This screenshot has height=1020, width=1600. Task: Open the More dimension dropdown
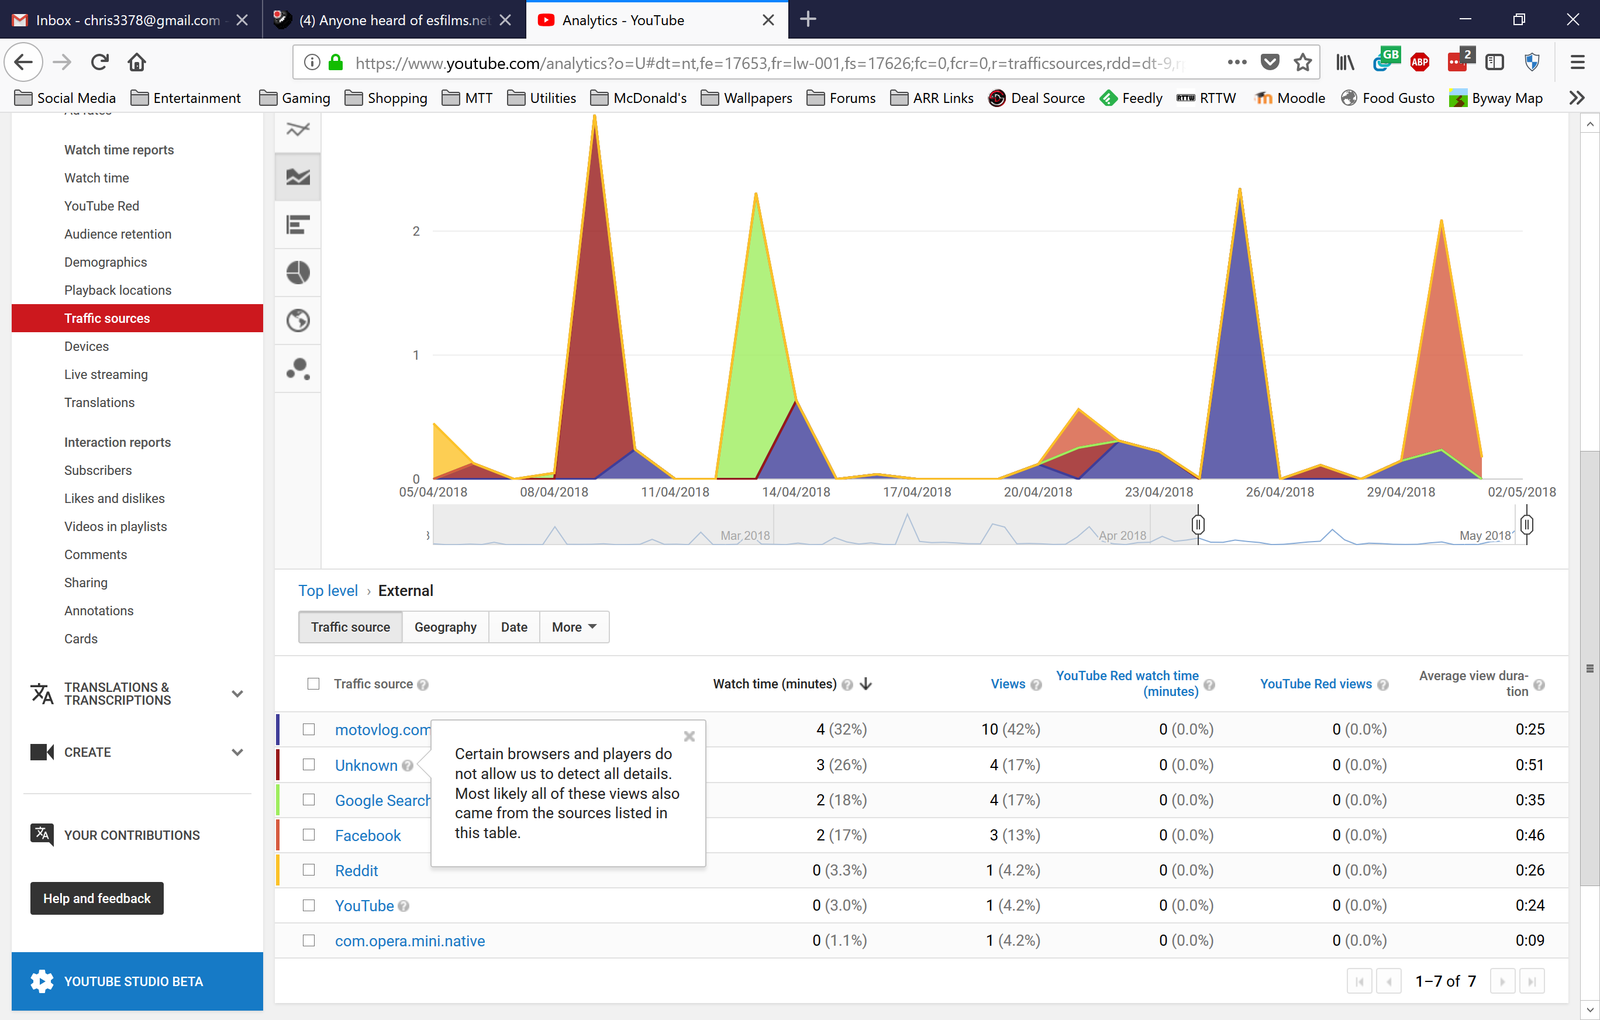pyautogui.click(x=574, y=627)
